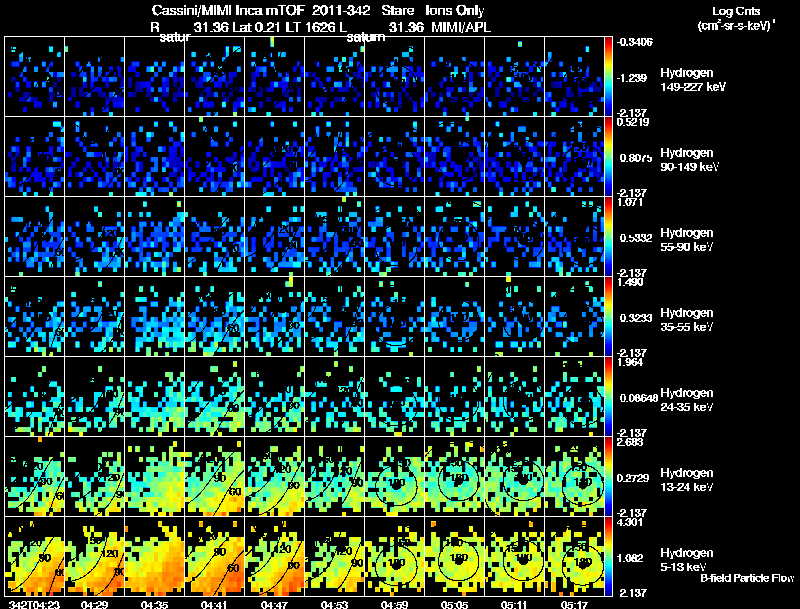Click the 'Hydrogen 24-35 keV' row label
Viewport: 800px width, 609px height.
click(x=687, y=400)
